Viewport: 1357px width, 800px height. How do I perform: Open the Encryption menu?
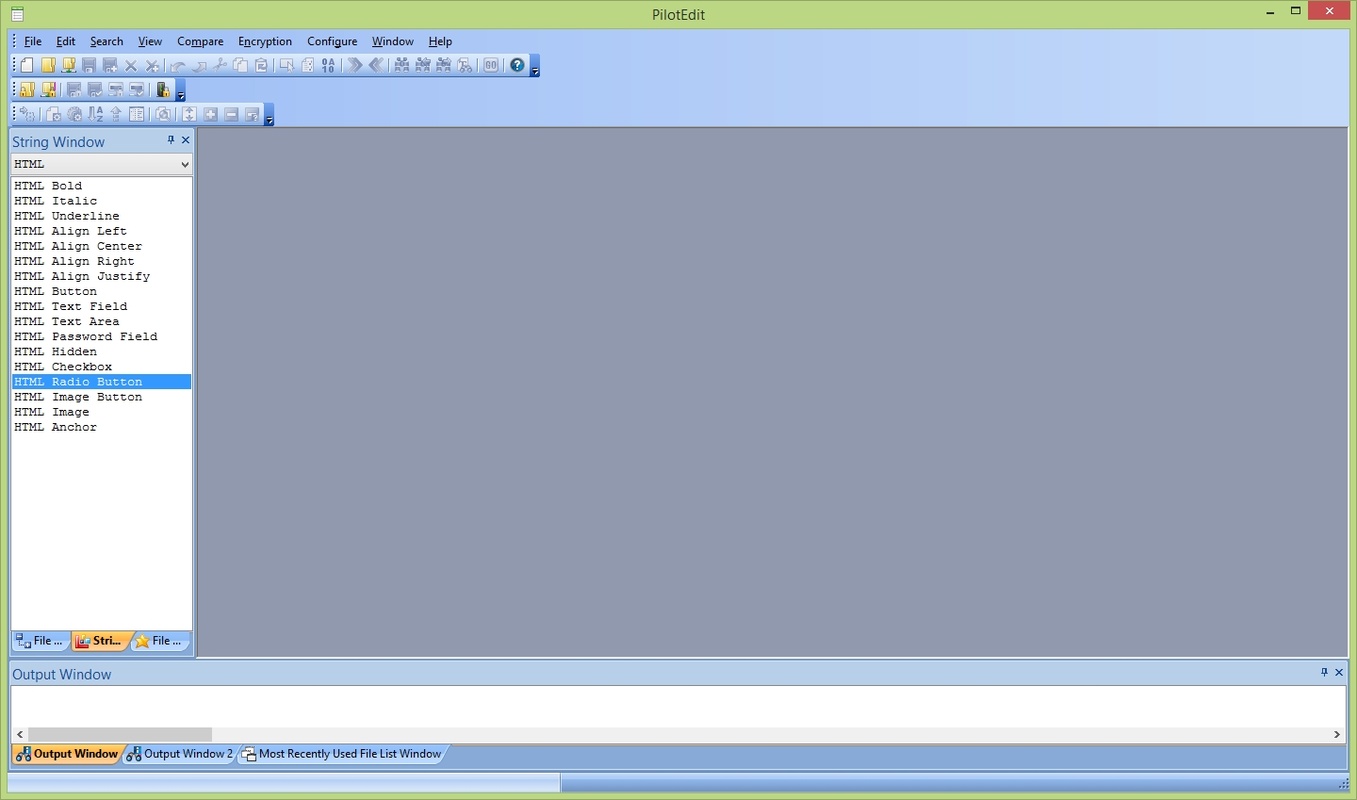click(265, 41)
